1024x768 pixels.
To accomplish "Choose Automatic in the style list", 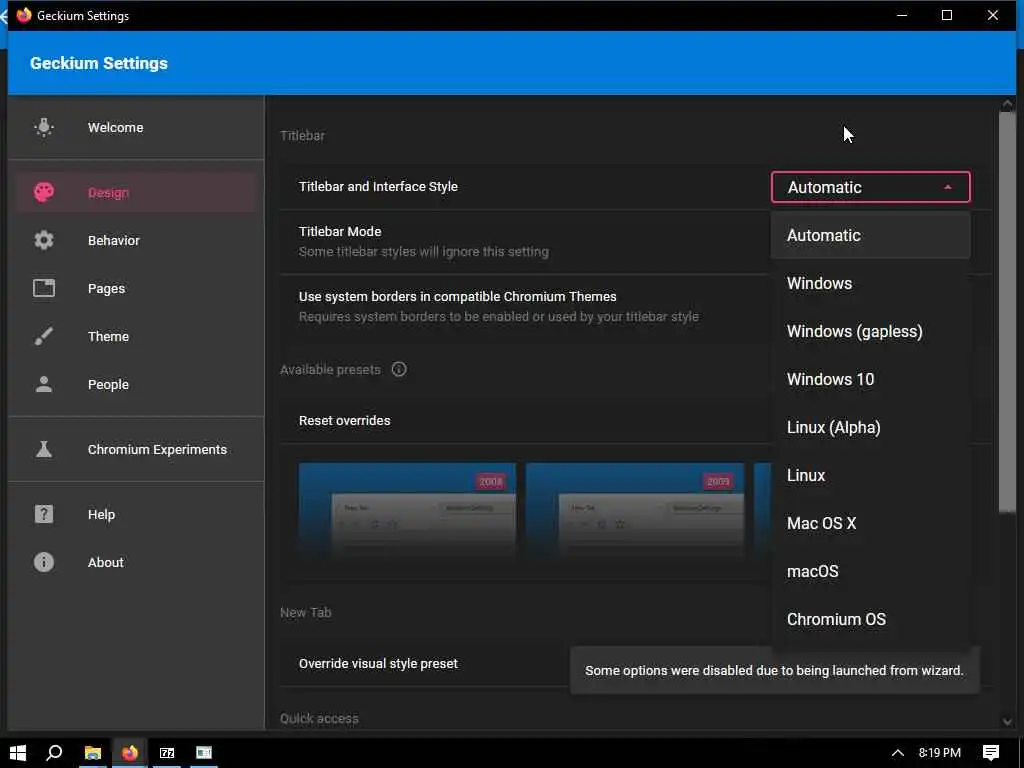I will [x=871, y=235].
